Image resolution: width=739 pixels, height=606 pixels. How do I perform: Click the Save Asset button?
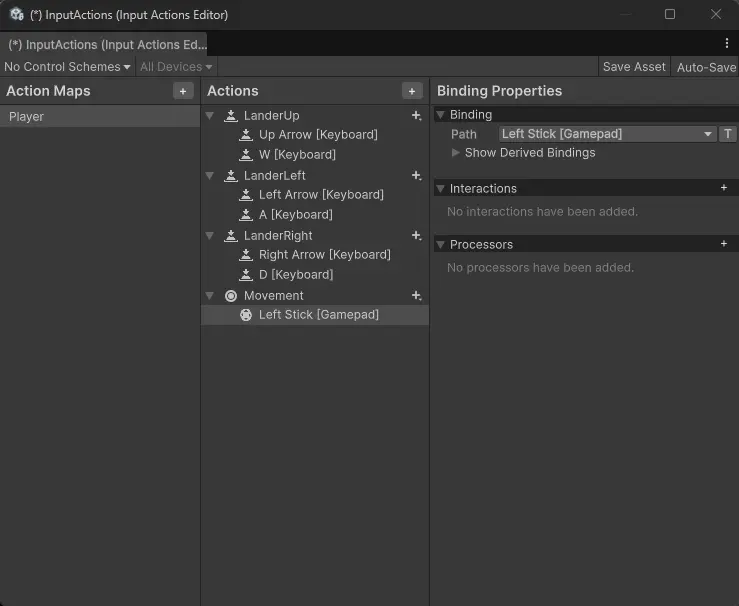(x=634, y=67)
